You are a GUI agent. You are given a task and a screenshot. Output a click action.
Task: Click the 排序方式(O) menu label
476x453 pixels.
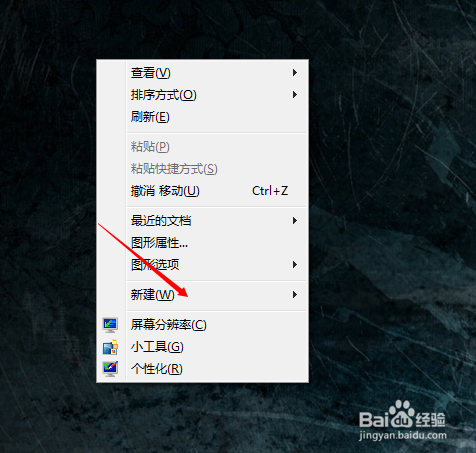click(164, 95)
